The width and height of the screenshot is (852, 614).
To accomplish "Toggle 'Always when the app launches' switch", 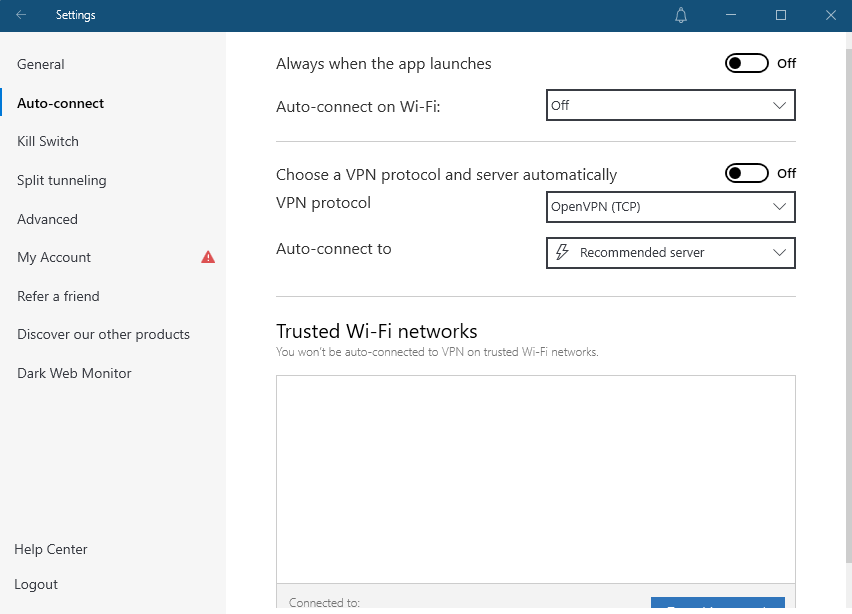I will (x=746, y=64).
